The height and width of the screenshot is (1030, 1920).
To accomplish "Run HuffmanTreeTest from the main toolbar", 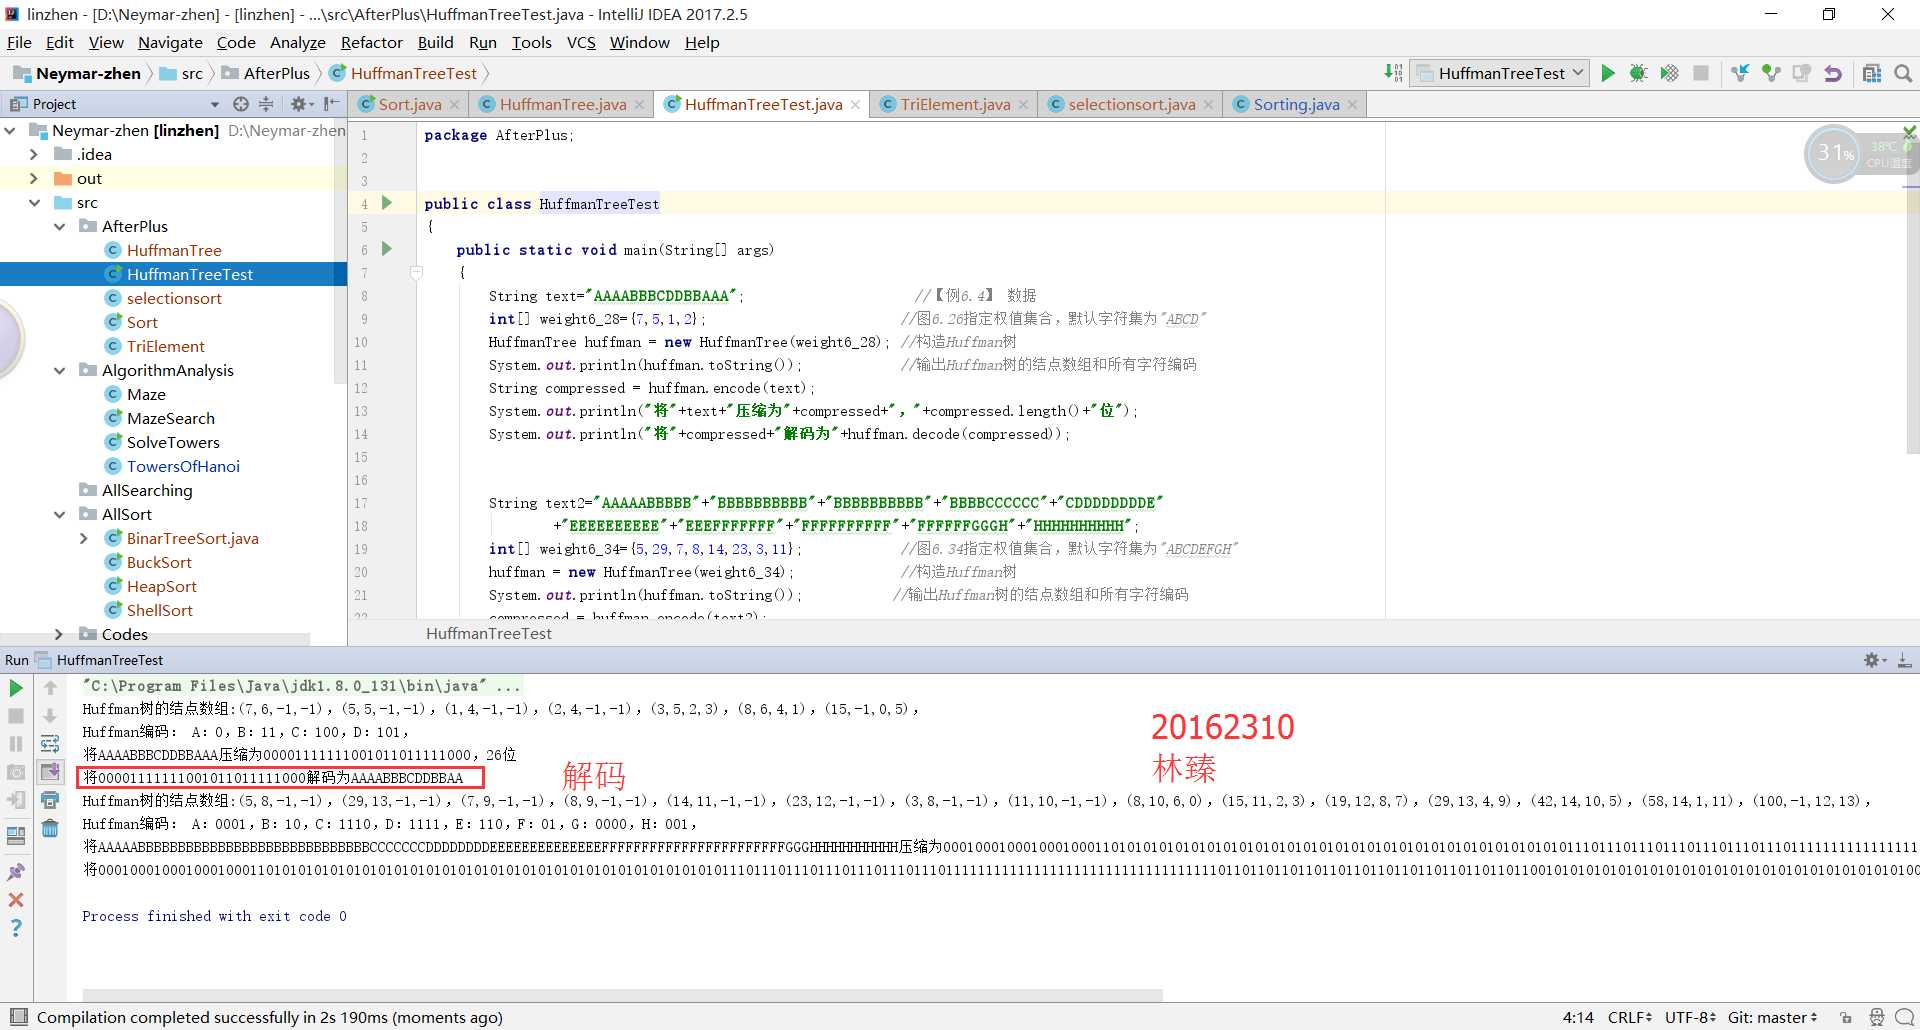I will 1608,73.
